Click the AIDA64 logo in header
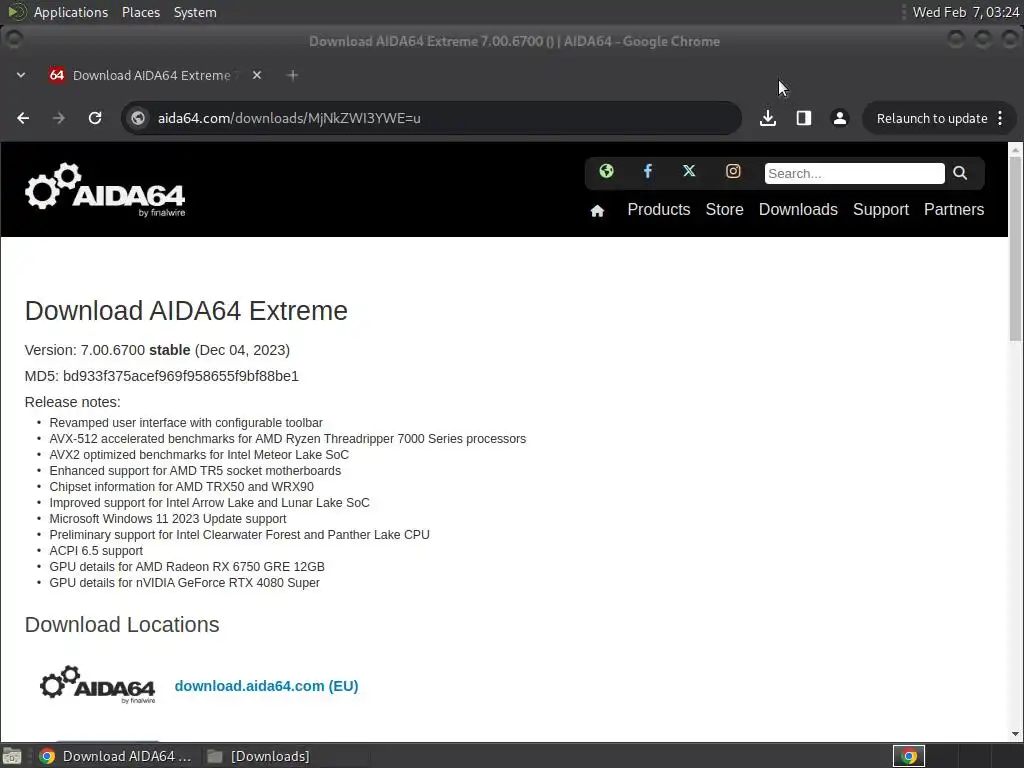 coord(105,190)
